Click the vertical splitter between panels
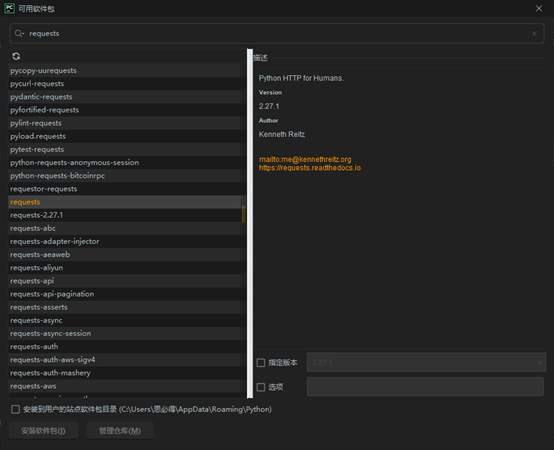This screenshot has width=554, height=450. click(x=250, y=224)
